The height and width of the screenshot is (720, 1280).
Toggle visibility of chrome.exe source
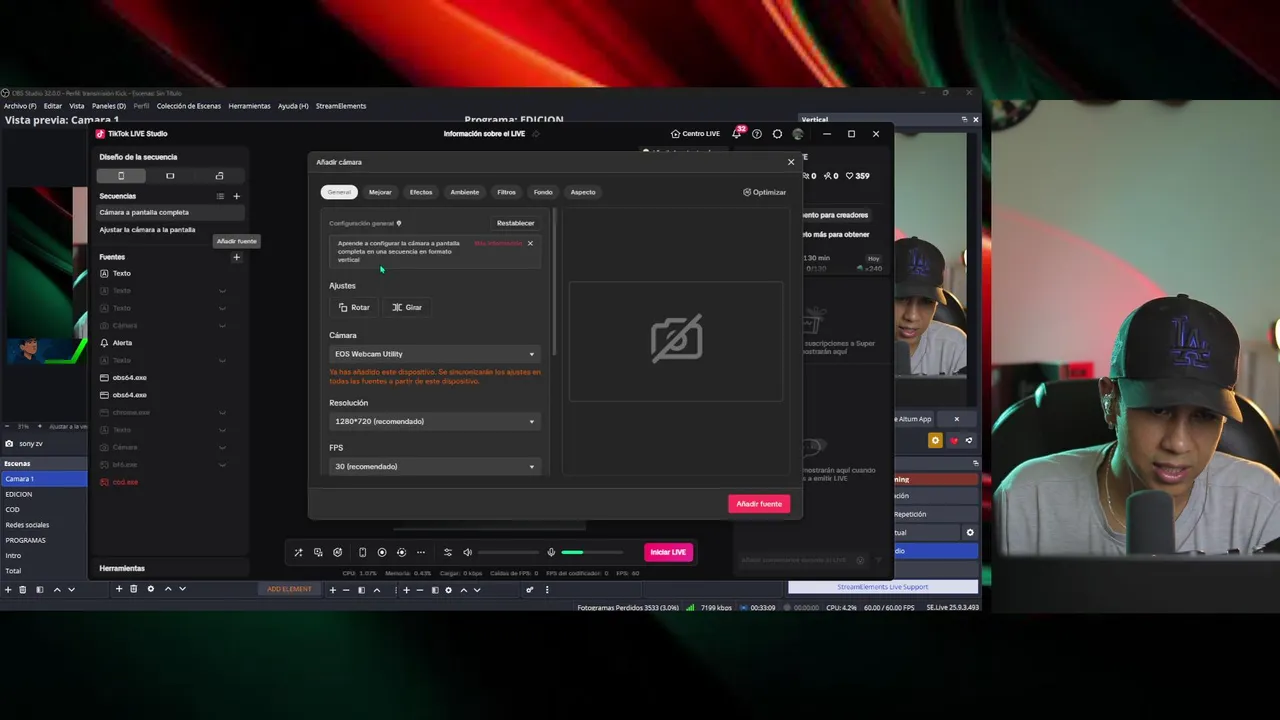pyautogui.click(x=222, y=412)
